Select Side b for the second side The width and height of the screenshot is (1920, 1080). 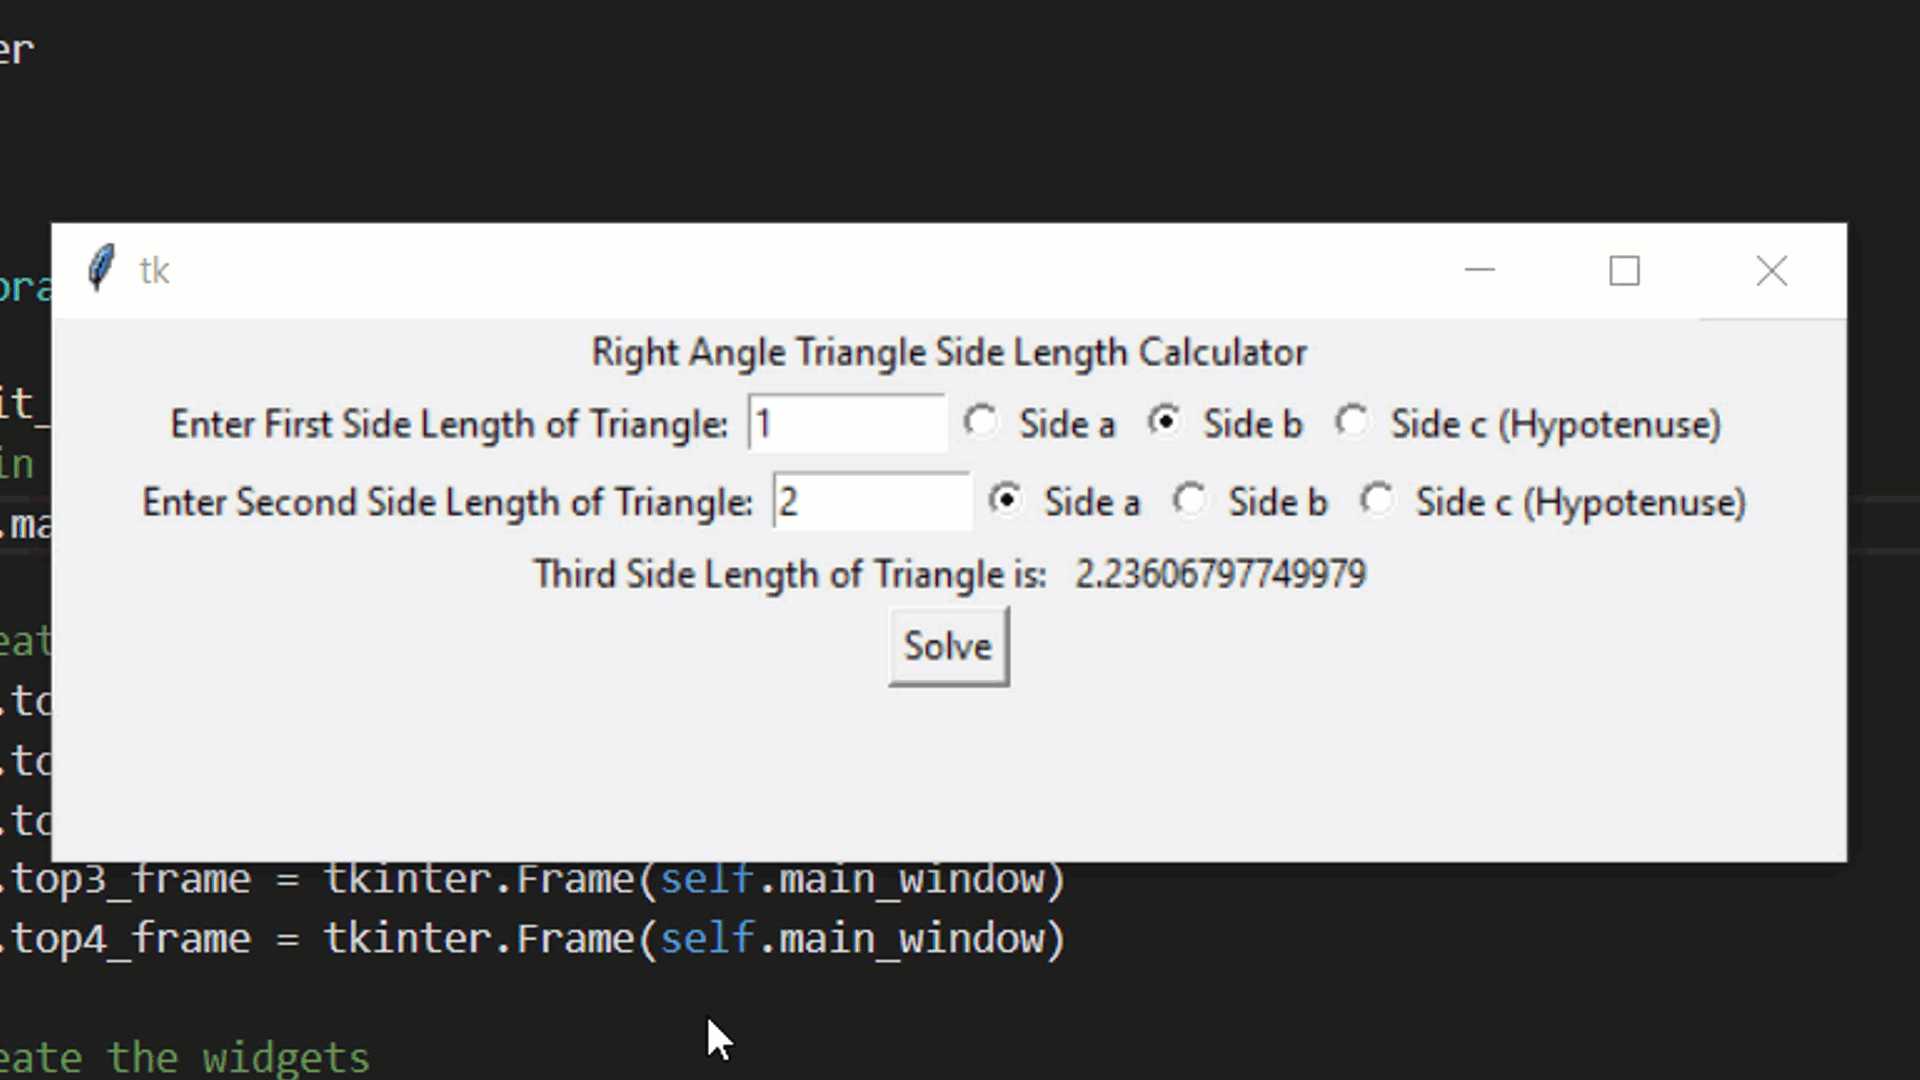point(1250,502)
